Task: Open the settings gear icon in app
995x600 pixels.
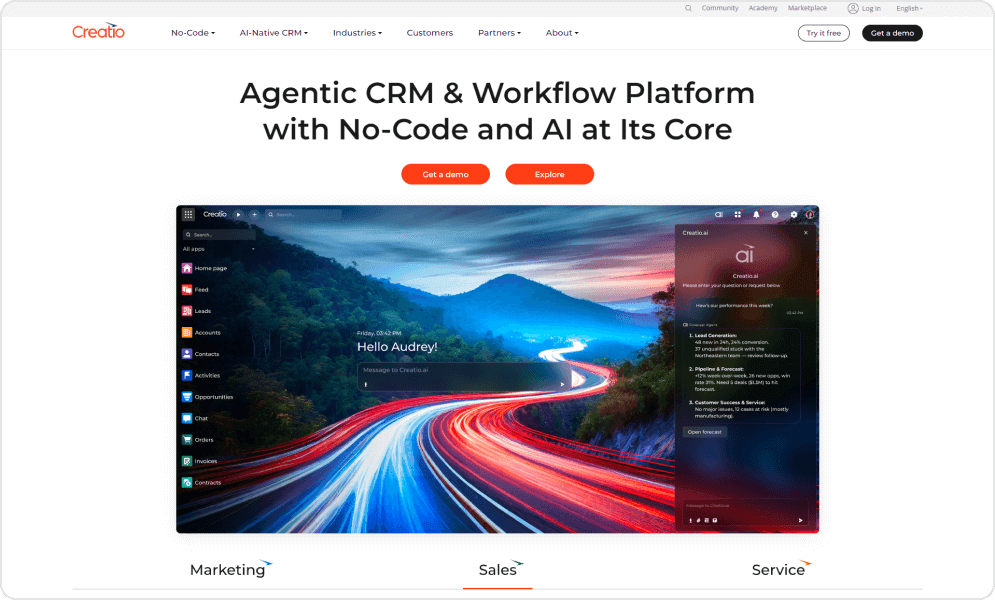Action: click(x=794, y=214)
